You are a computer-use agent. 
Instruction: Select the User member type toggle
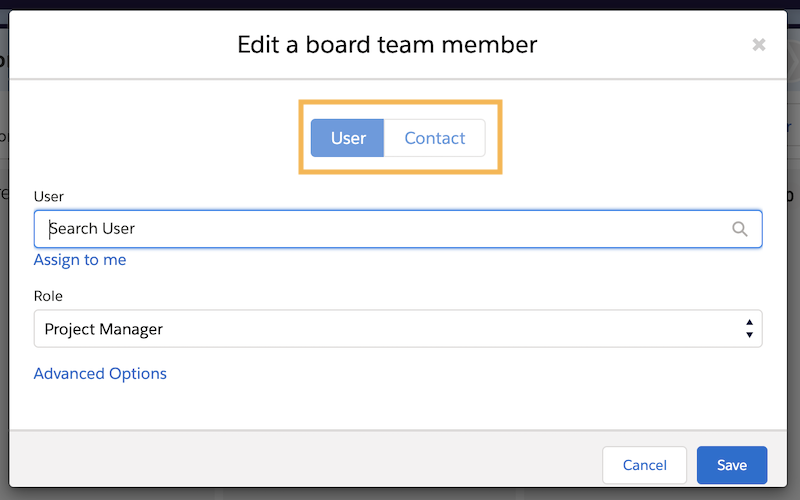click(x=347, y=138)
